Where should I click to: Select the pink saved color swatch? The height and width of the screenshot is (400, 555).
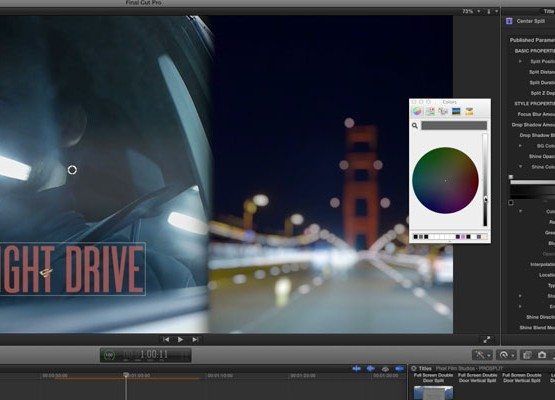(463, 237)
